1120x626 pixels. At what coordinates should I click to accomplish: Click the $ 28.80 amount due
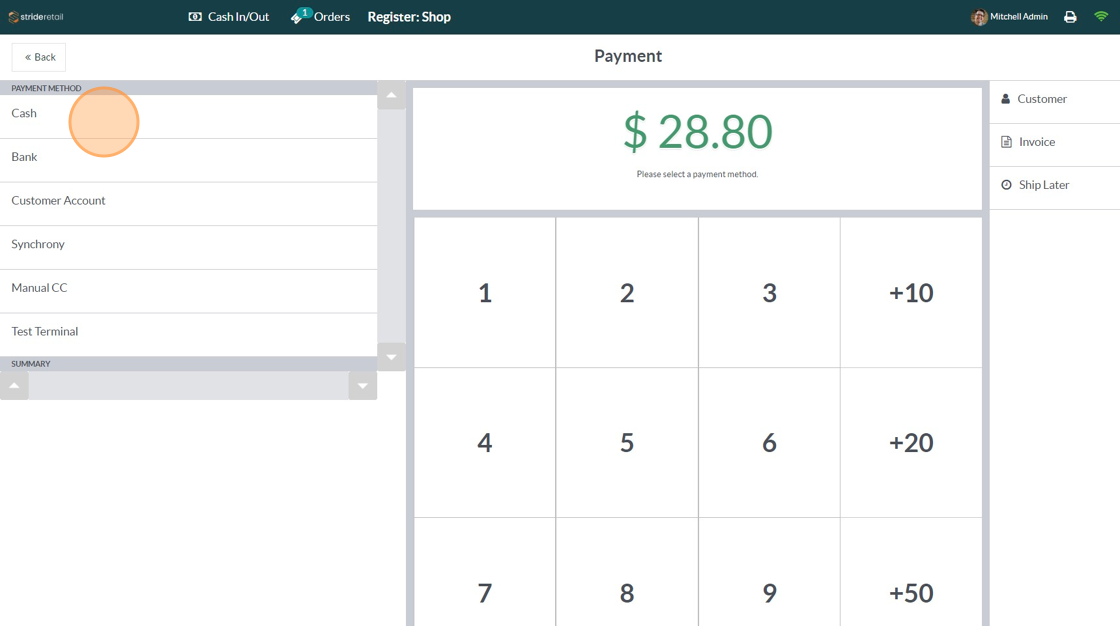[x=698, y=131]
